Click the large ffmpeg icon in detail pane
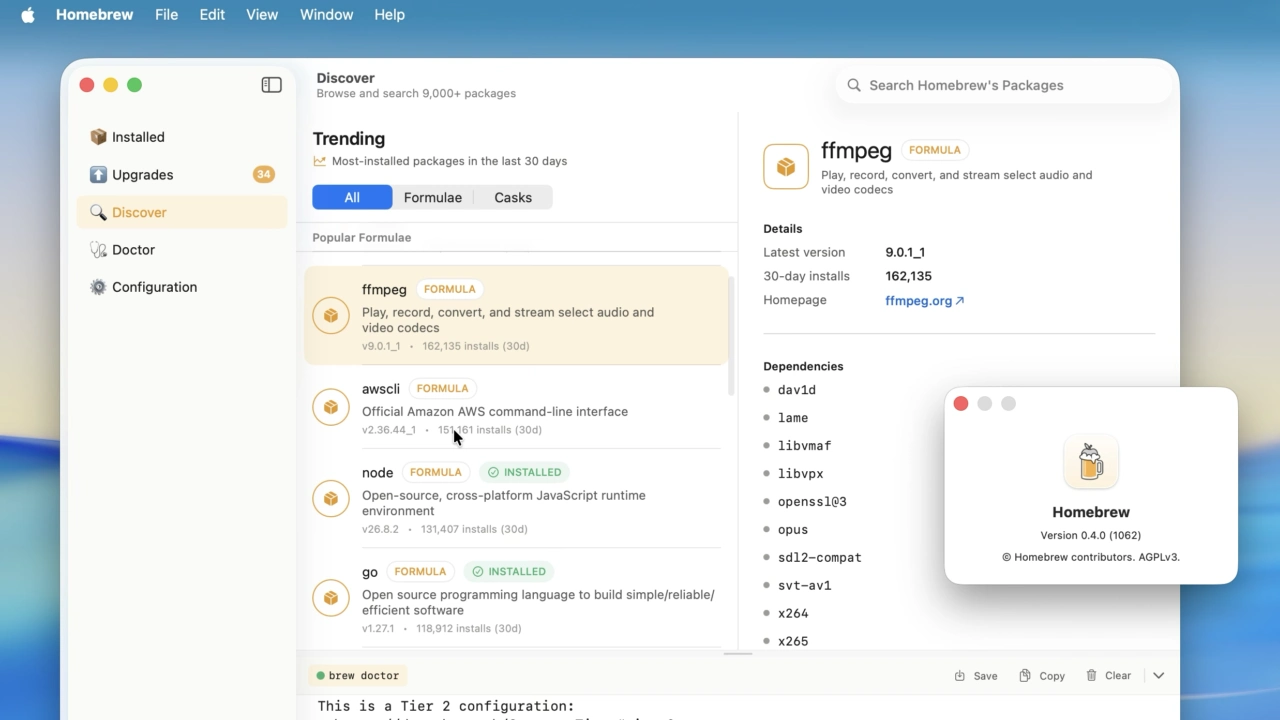Viewport: 1280px width, 720px height. pos(786,167)
